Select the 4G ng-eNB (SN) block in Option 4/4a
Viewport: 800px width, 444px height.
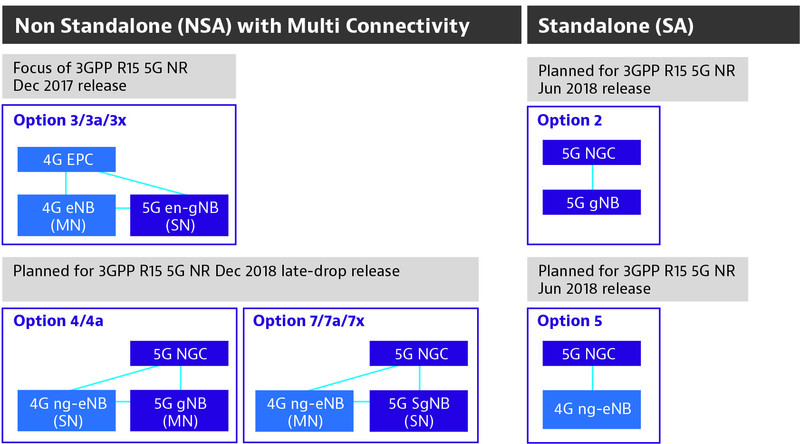(x=66, y=411)
